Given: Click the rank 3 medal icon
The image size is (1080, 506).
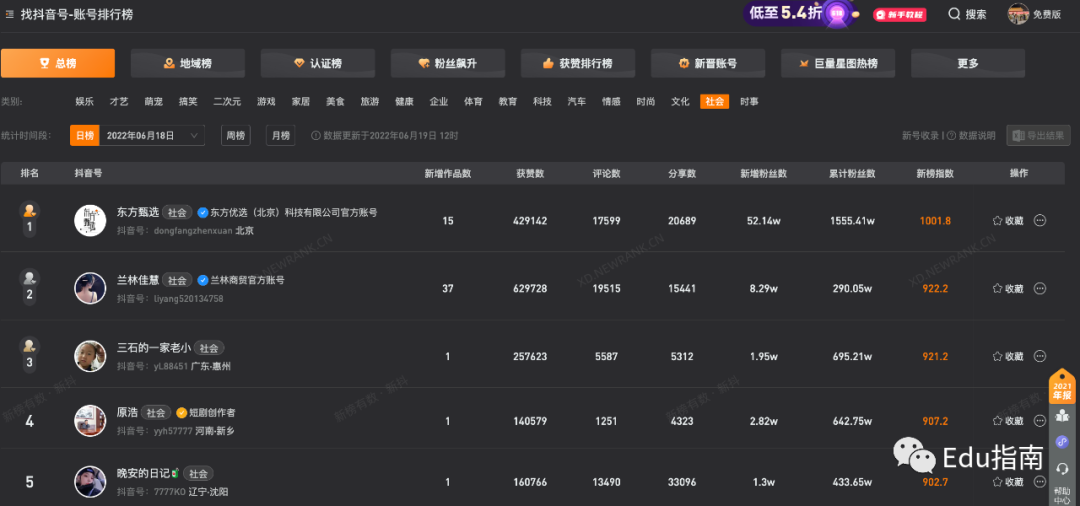Looking at the screenshot, I should pos(29,346).
